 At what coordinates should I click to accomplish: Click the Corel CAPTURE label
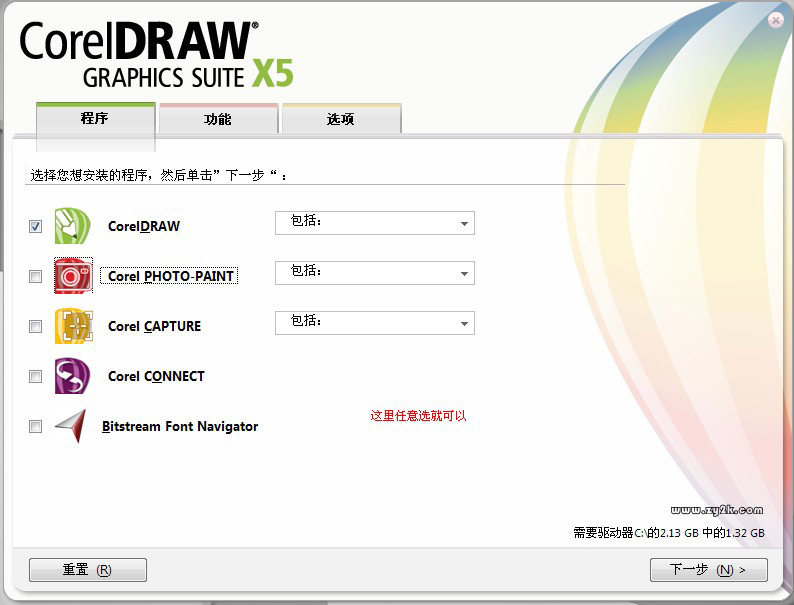coord(154,327)
